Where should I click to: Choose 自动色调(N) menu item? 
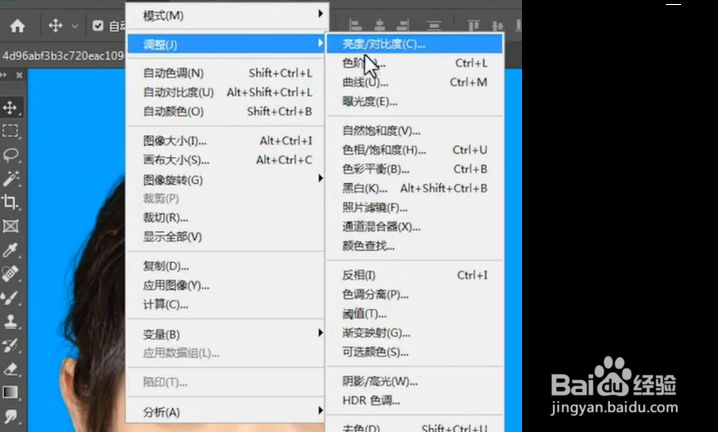coord(226,73)
